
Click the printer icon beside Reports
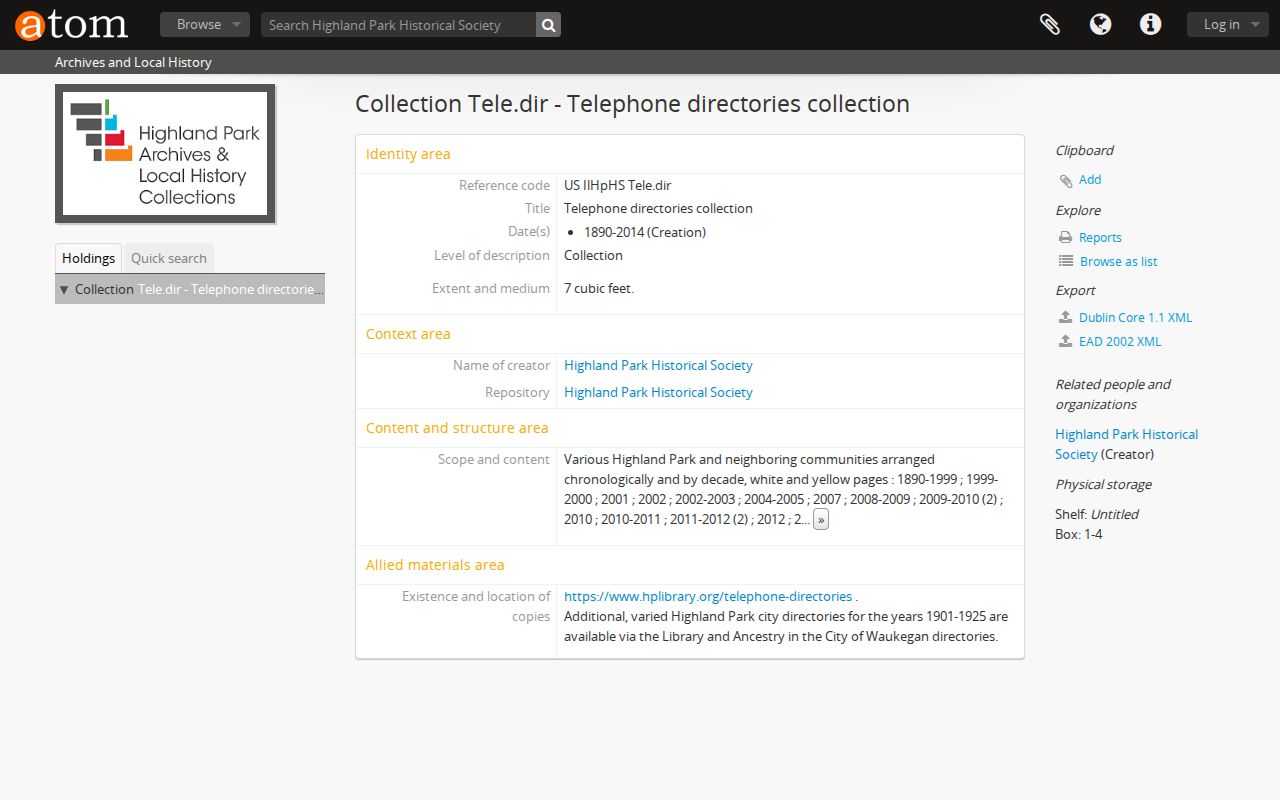(1066, 238)
